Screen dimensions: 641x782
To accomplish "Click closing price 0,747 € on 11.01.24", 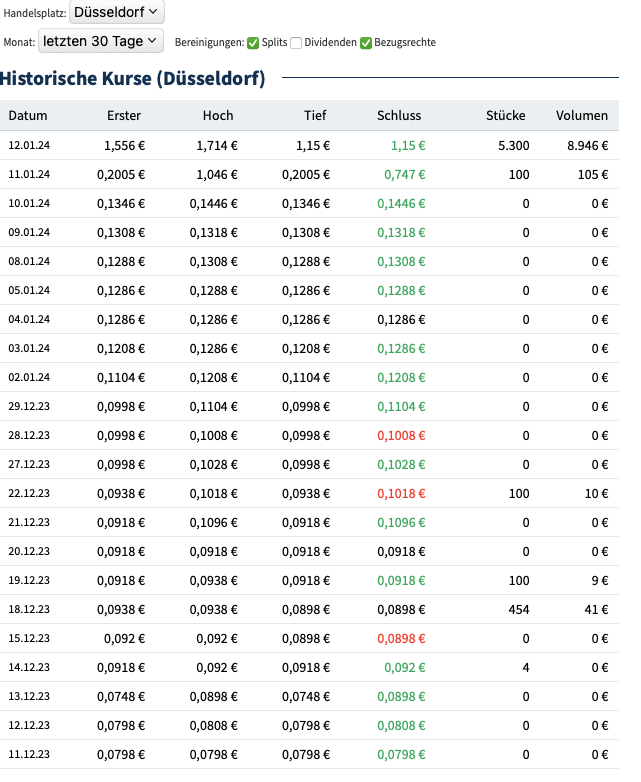I will tap(405, 174).
